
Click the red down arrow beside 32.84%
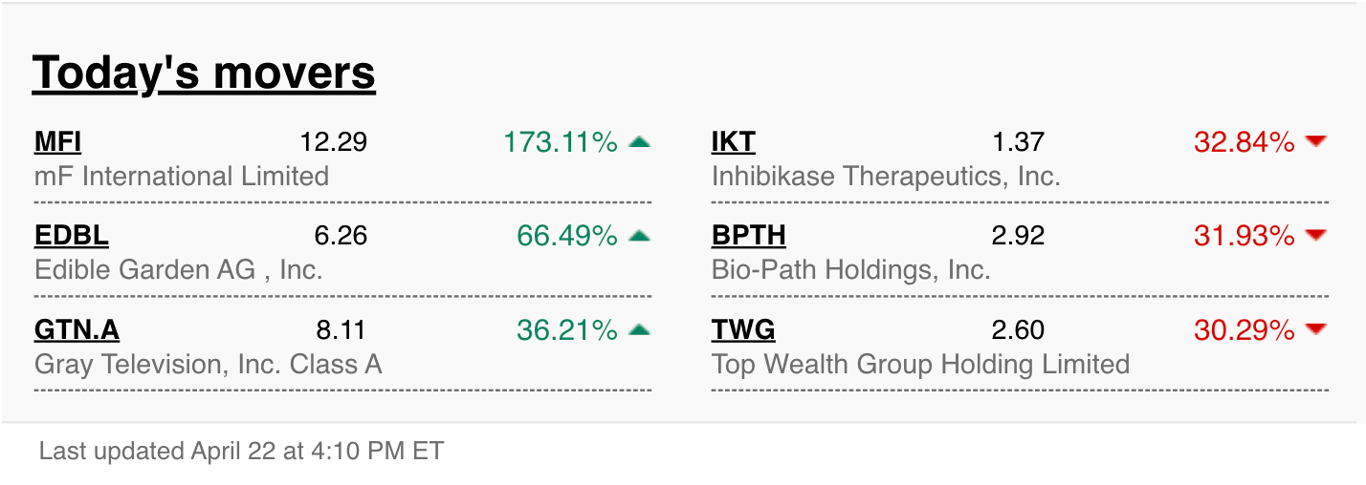click(x=1316, y=142)
